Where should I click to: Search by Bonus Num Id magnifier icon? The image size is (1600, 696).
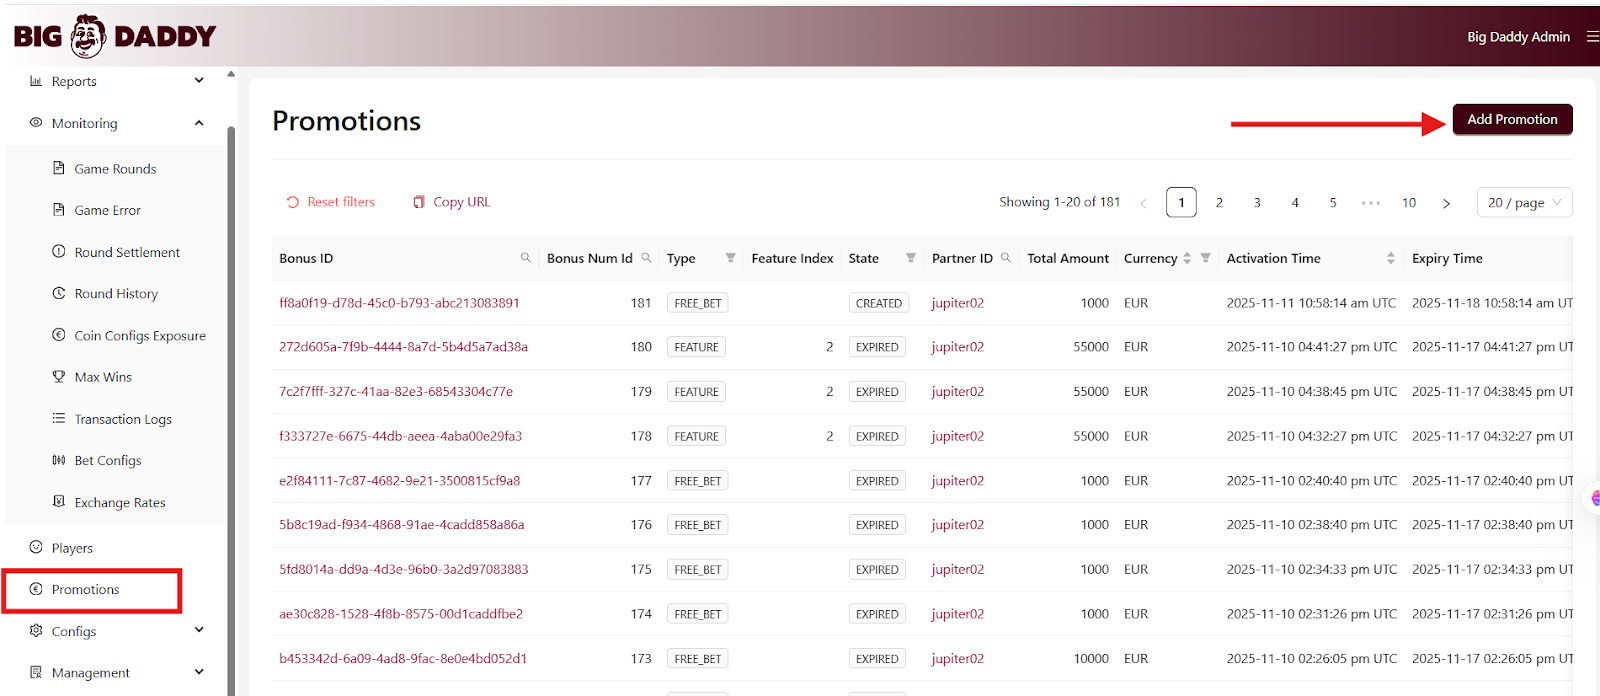click(x=646, y=258)
